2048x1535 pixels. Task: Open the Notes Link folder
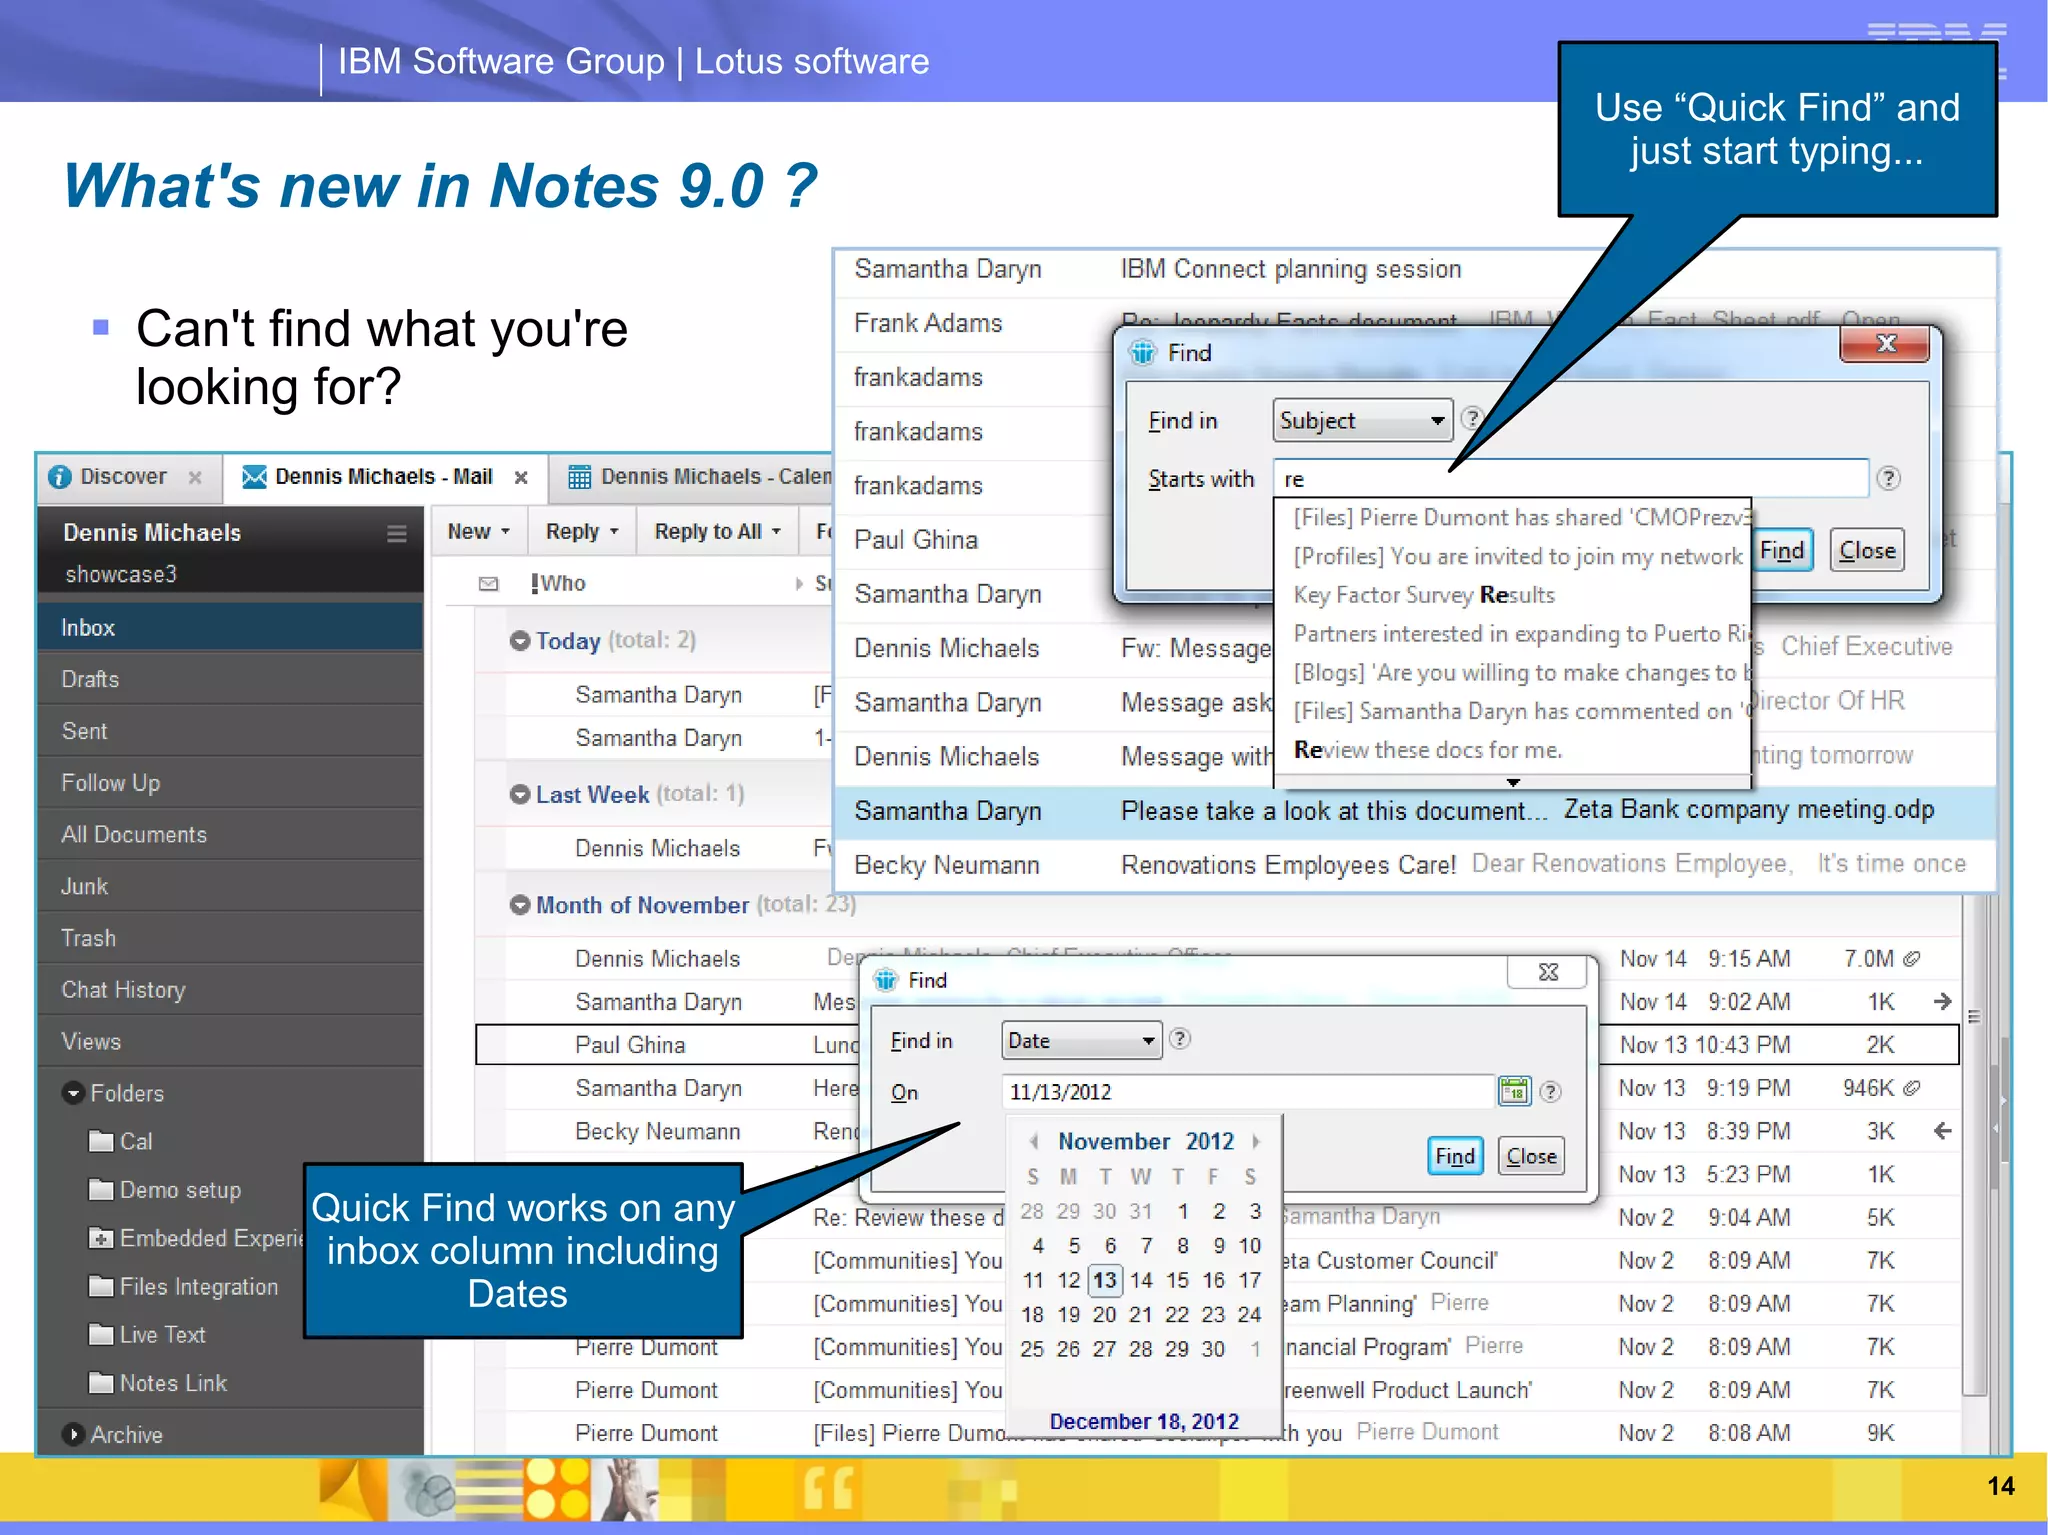click(x=158, y=1383)
